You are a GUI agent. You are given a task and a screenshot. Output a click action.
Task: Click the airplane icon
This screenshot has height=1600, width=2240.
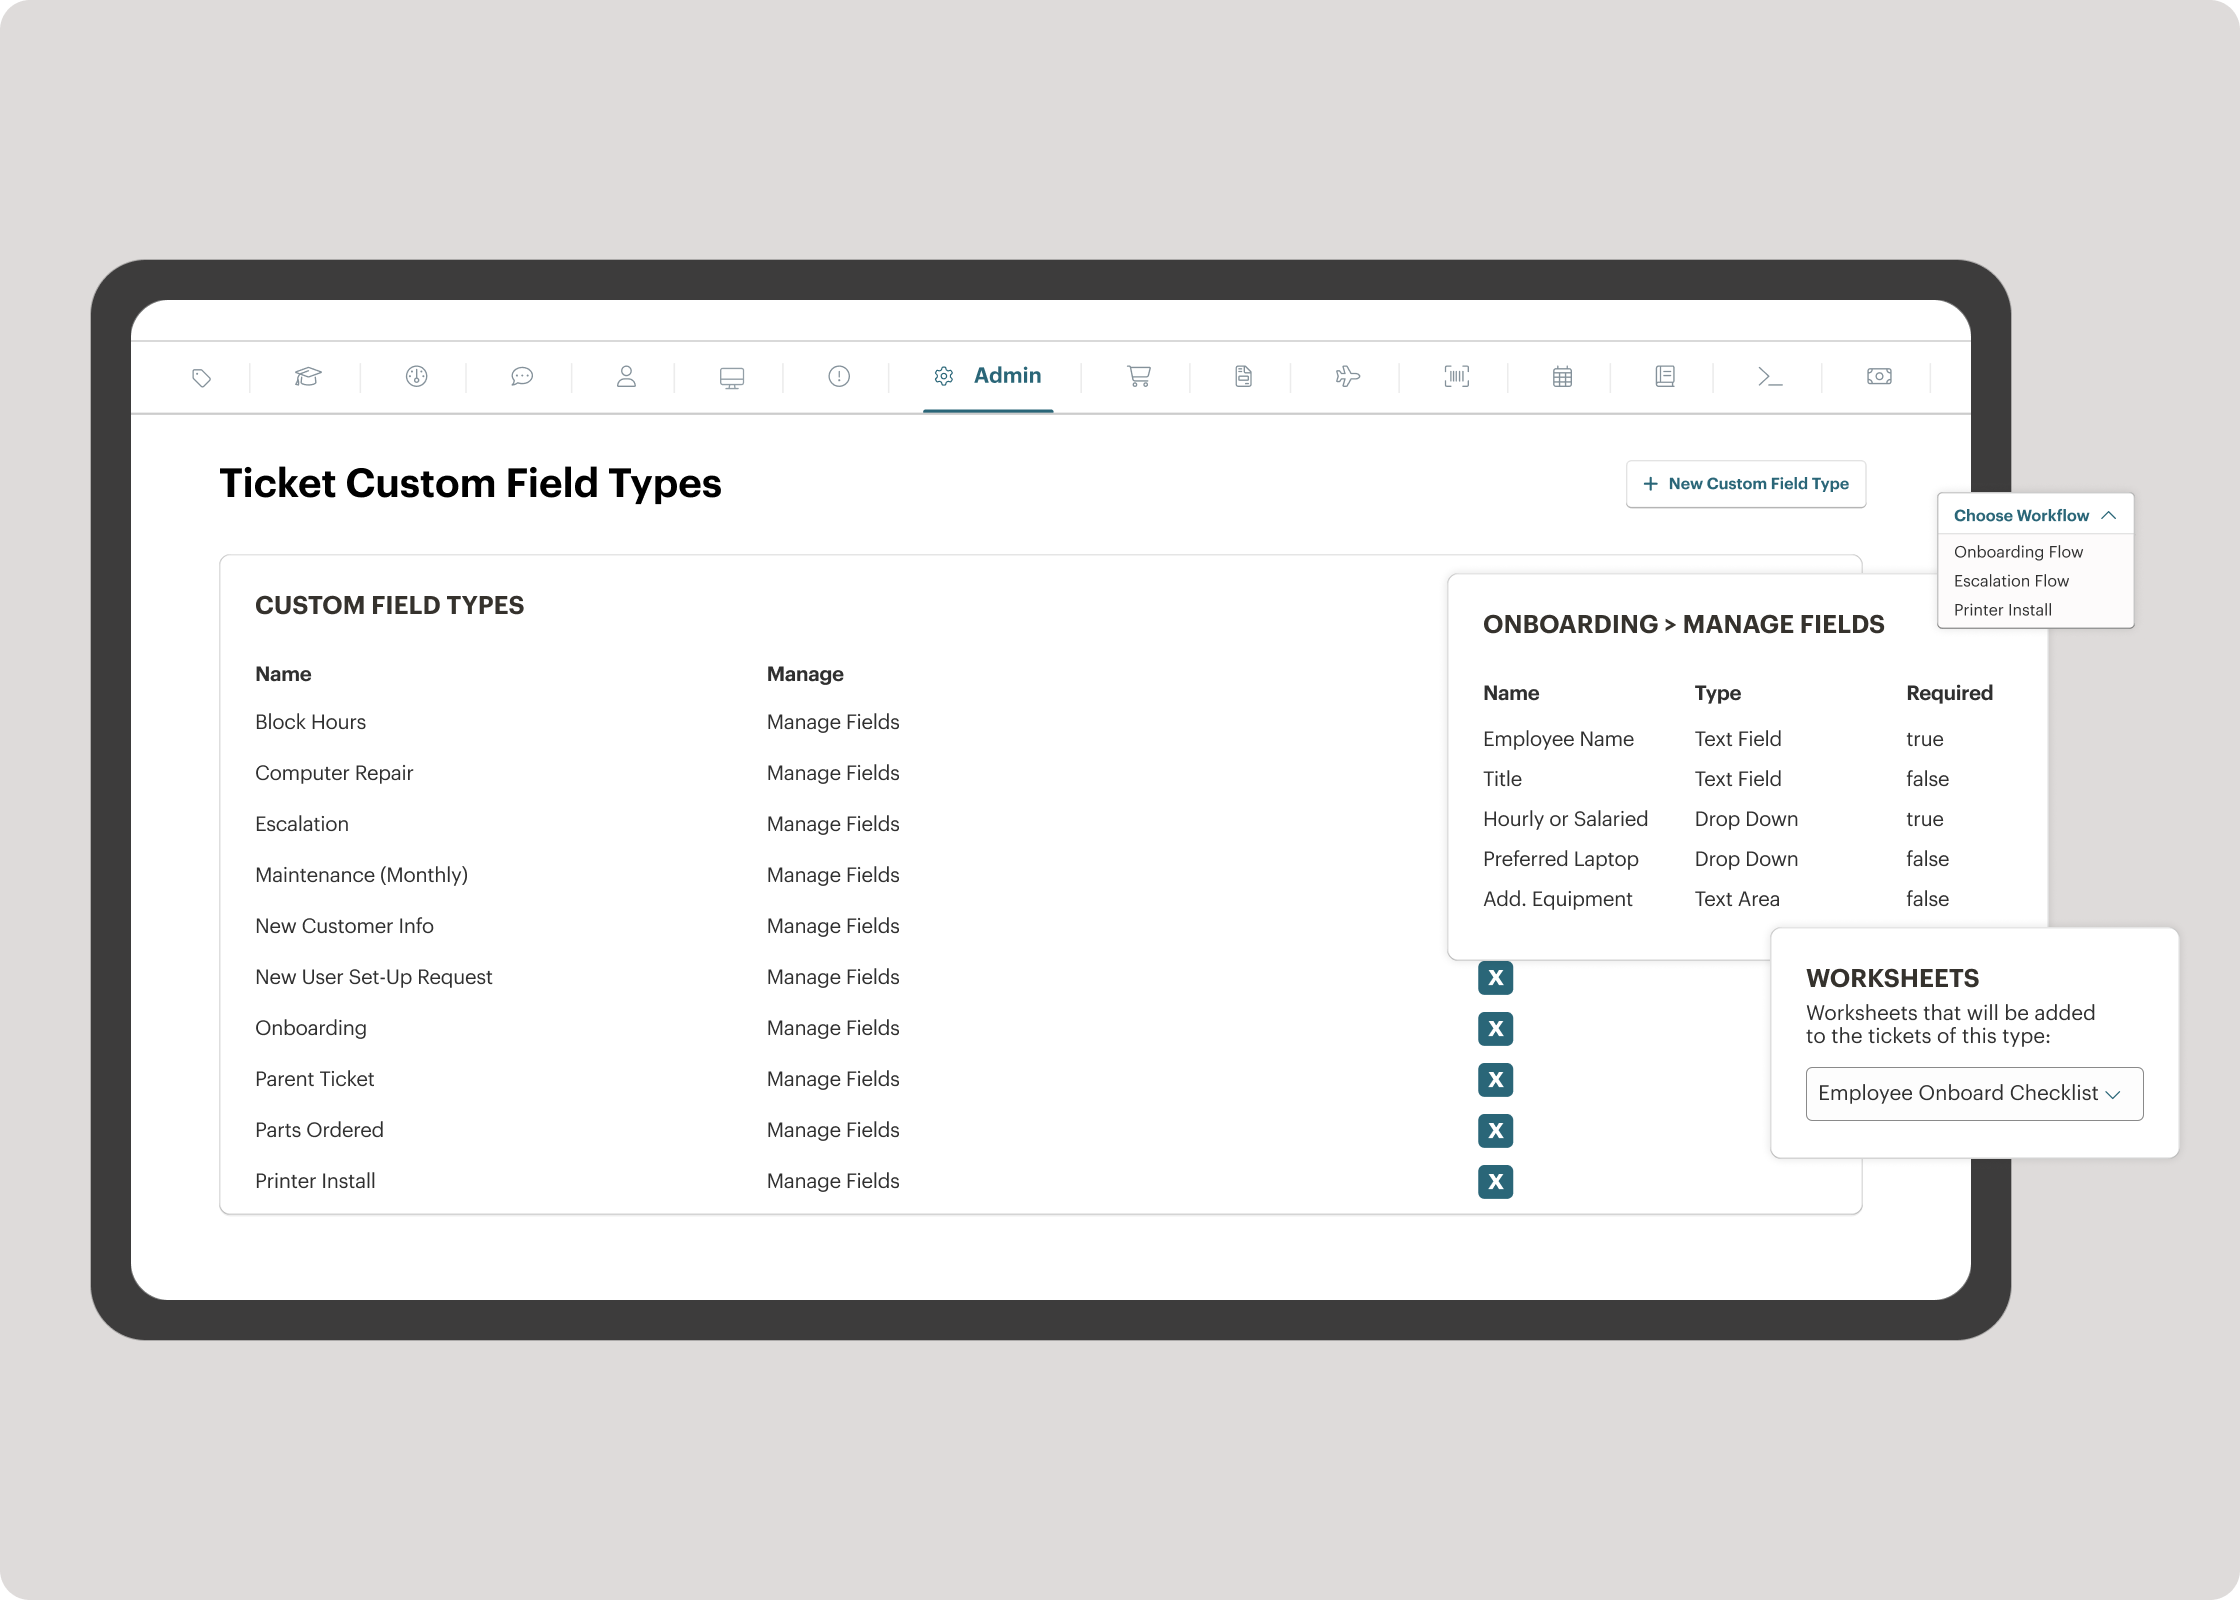[x=1347, y=376]
